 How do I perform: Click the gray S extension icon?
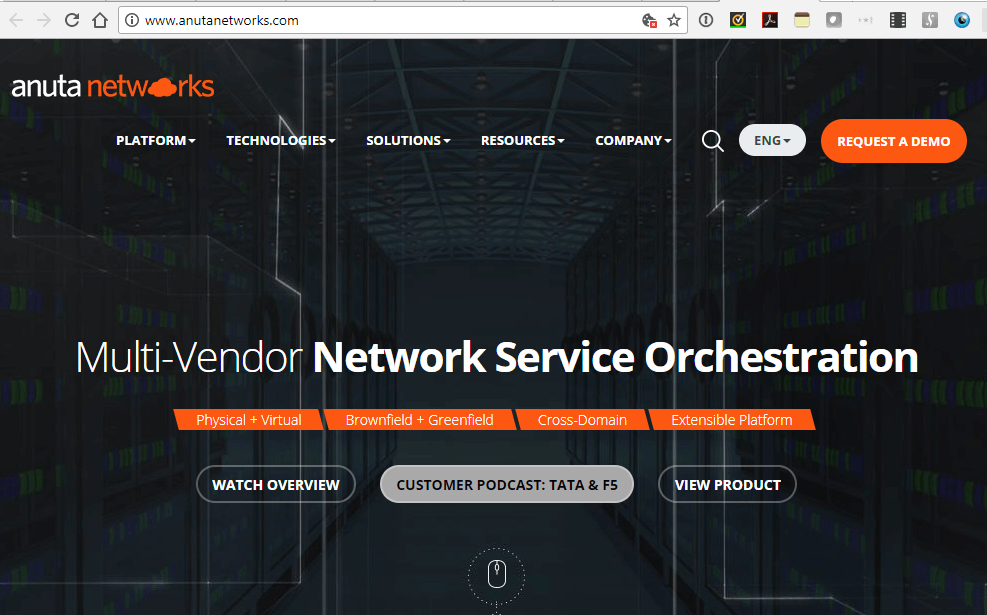(x=930, y=19)
